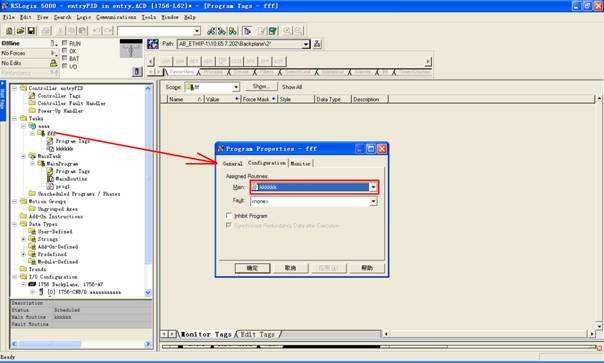Open the Offline controller status dropdown
604x363 pixels.
point(53,43)
